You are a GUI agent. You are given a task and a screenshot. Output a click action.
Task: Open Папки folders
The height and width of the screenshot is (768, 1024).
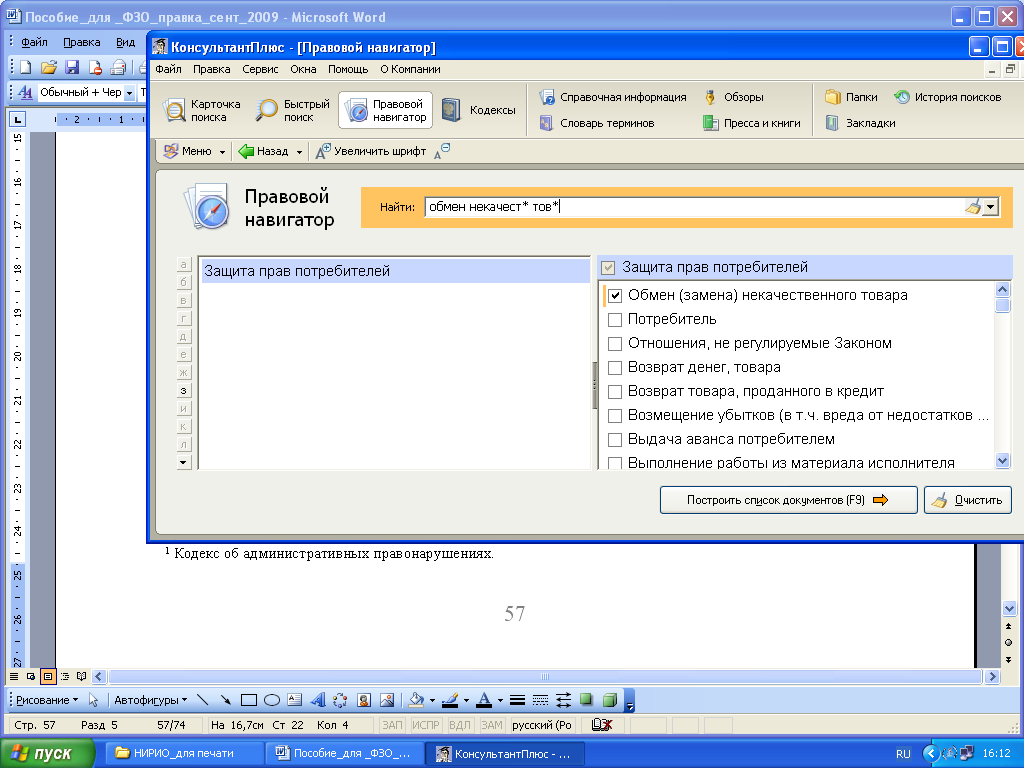click(852, 97)
